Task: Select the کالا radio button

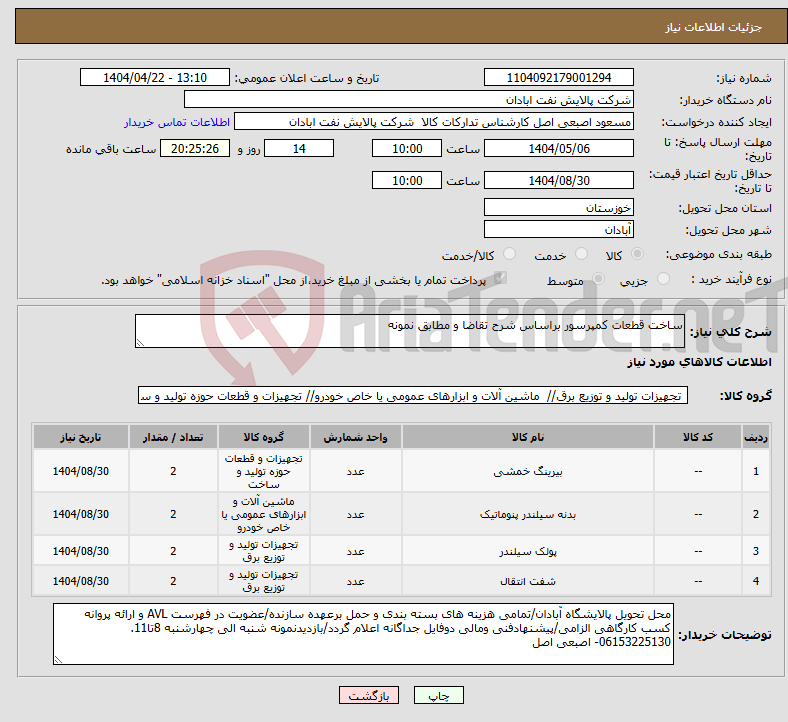Action: (x=637, y=254)
